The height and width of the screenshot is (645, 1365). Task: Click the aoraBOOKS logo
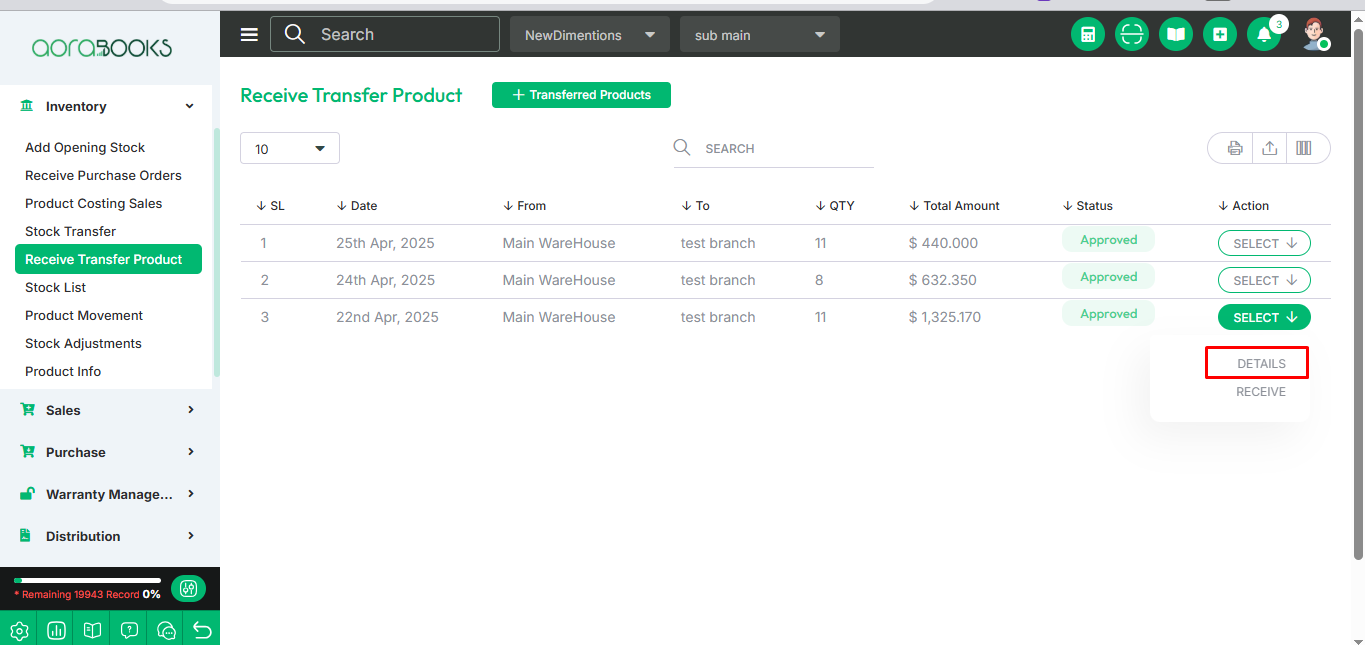point(101,47)
